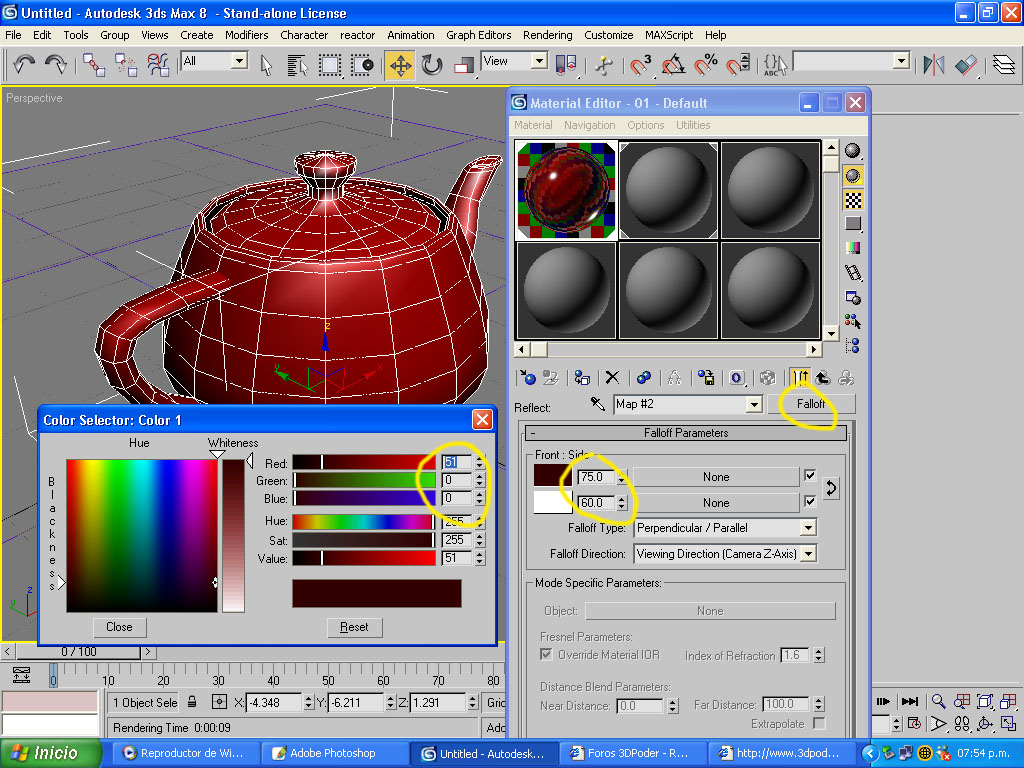
Task: Open the Falloff Direction dropdown
Action: [x=808, y=554]
